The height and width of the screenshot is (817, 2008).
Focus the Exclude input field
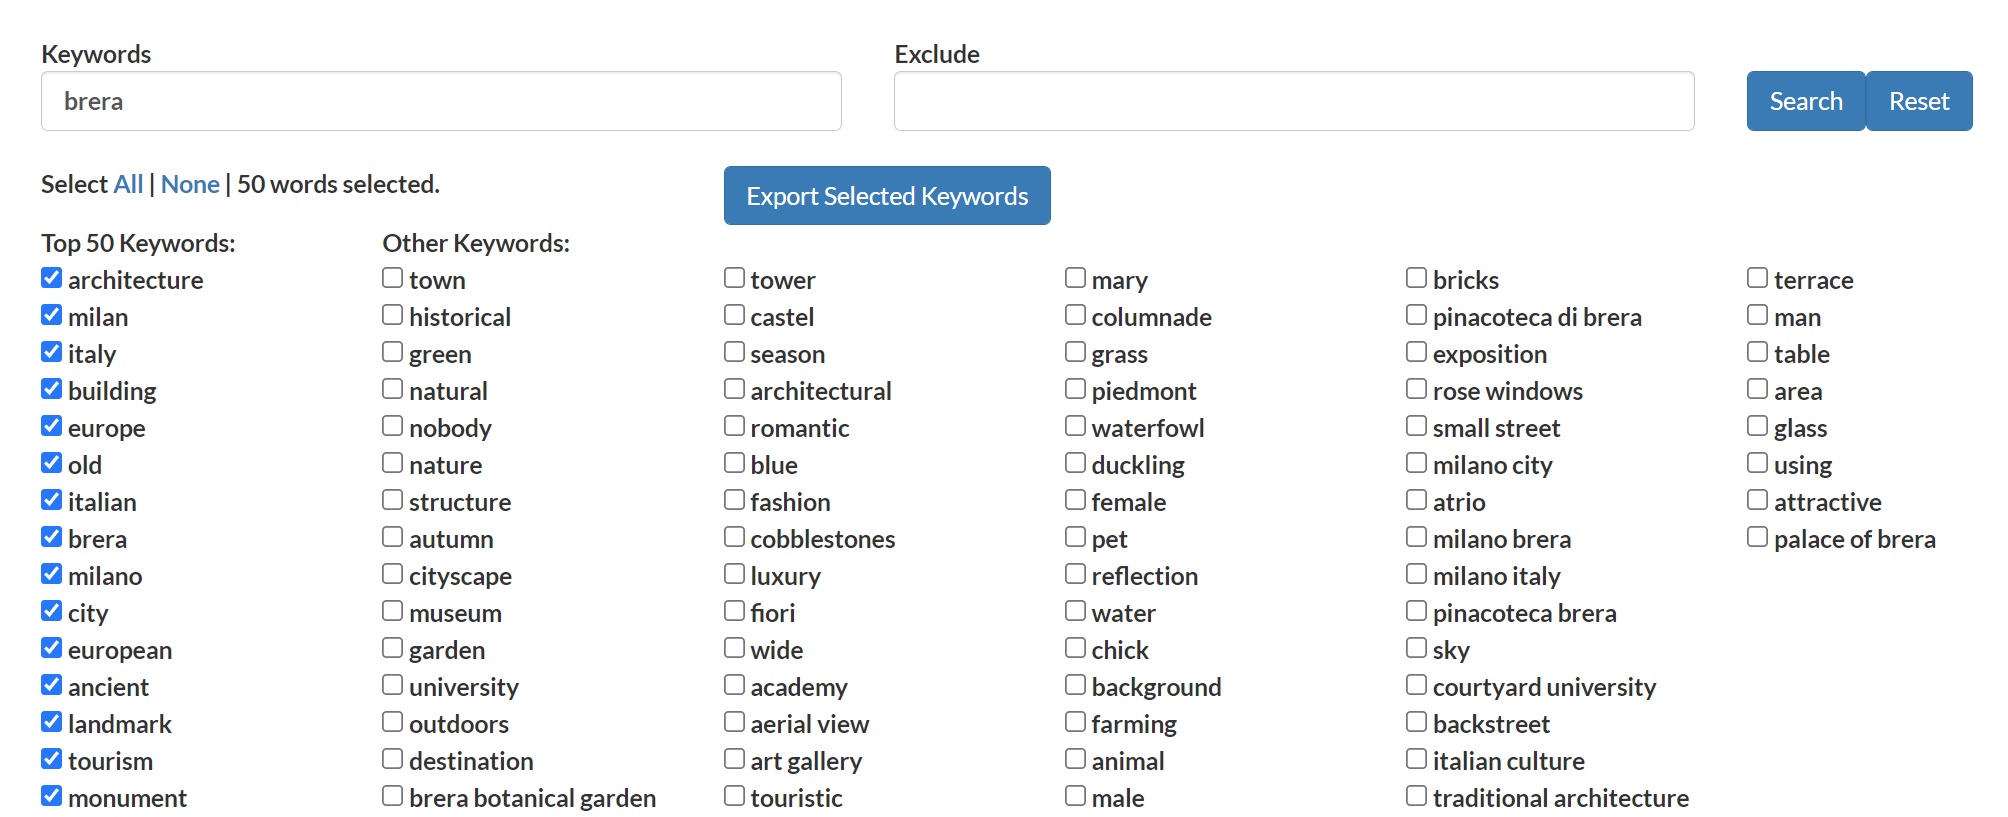tap(1293, 101)
